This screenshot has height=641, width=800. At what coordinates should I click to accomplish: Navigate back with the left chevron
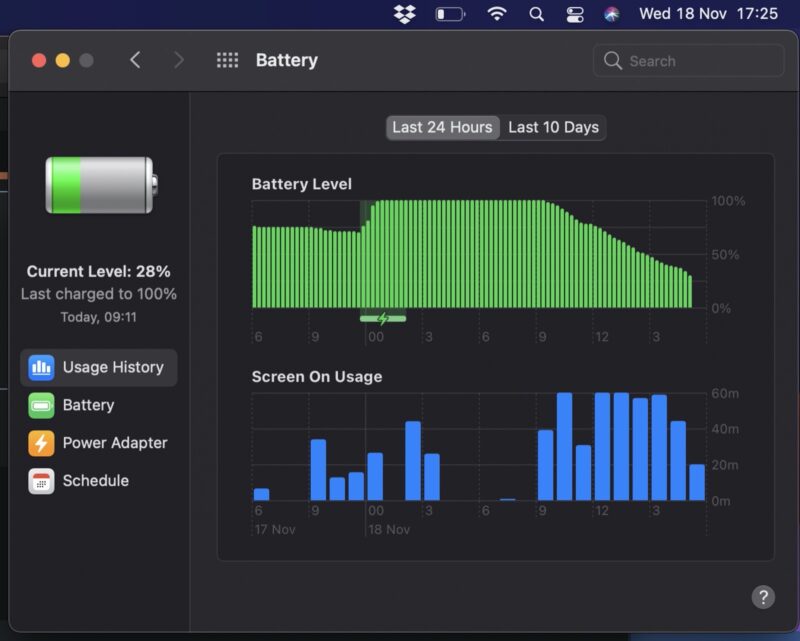(x=135, y=59)
